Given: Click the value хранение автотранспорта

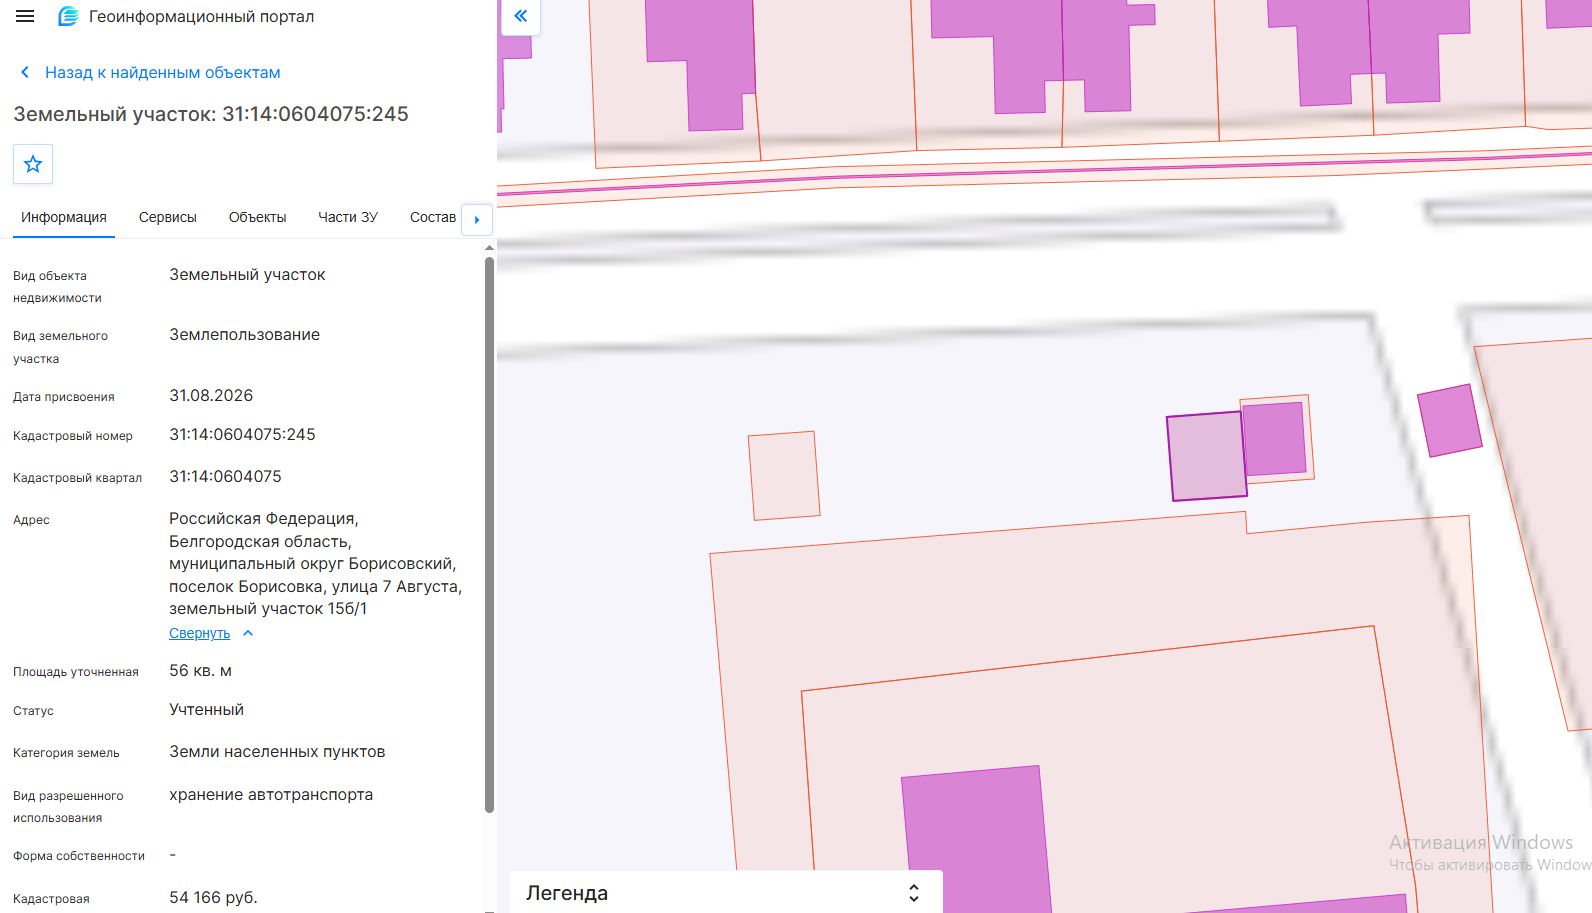Looking at the screenshot, I should coord(271,794).
